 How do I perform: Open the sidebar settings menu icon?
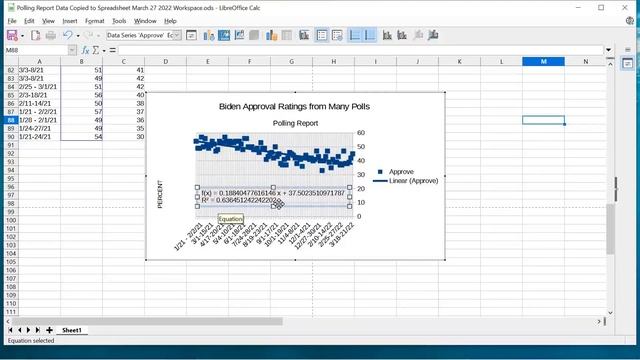[x=628, y=50]
